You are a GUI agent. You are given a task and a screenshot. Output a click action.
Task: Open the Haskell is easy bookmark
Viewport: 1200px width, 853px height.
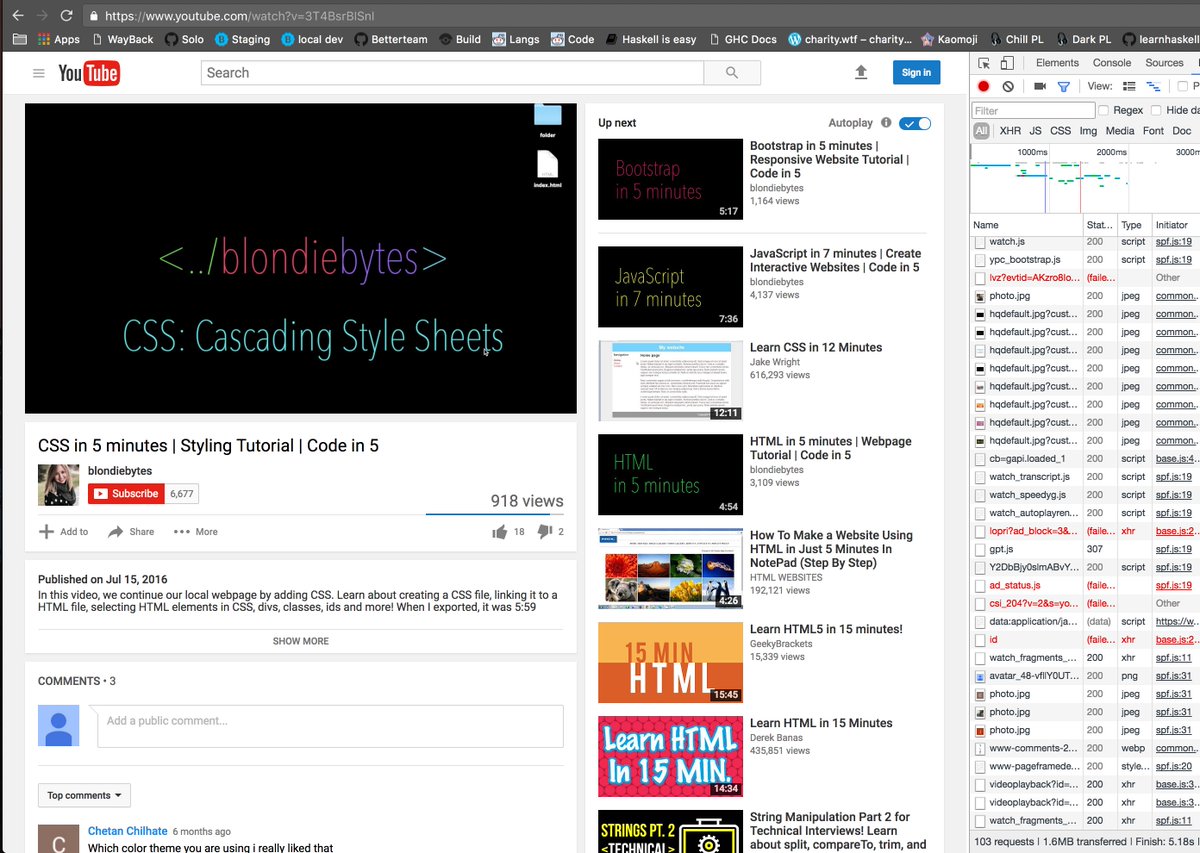[x=650, y=39]
